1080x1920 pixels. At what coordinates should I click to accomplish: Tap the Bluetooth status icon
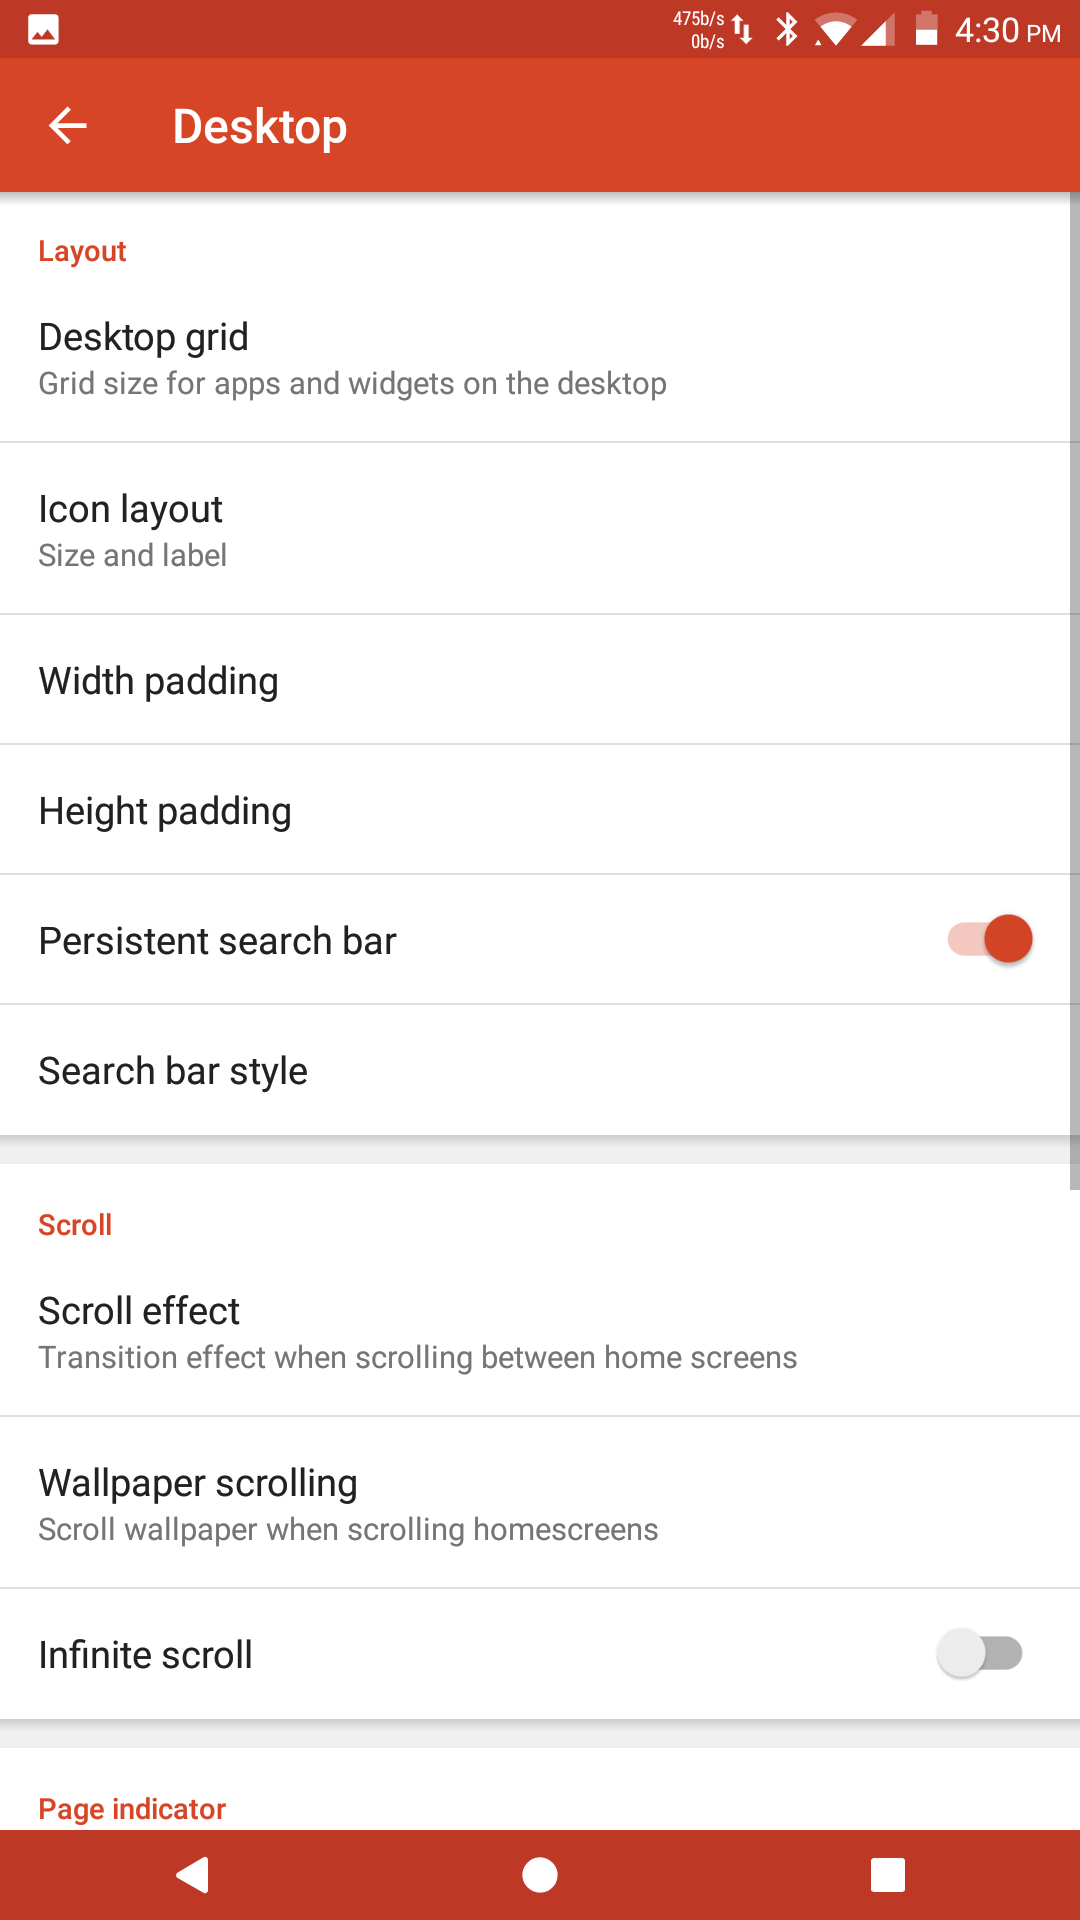pos(787,30)
